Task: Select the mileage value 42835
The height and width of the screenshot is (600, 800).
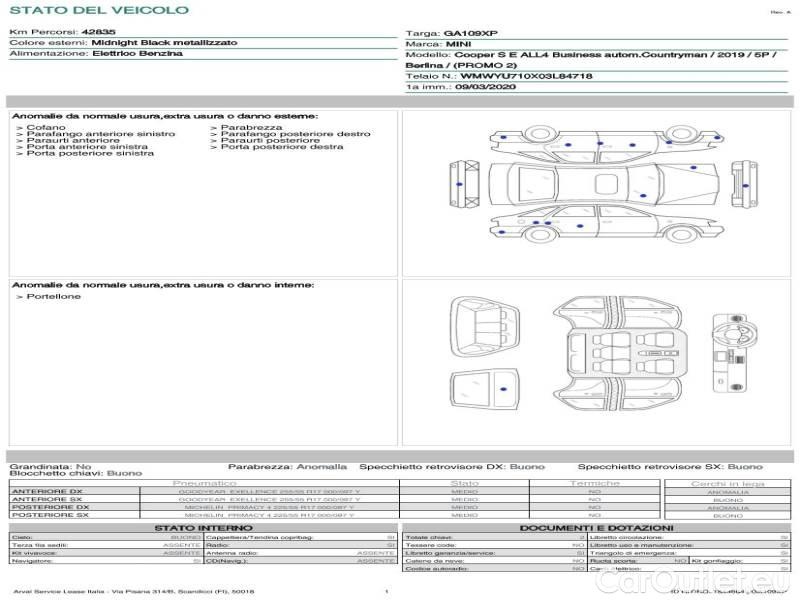Action: coord(98,32)
